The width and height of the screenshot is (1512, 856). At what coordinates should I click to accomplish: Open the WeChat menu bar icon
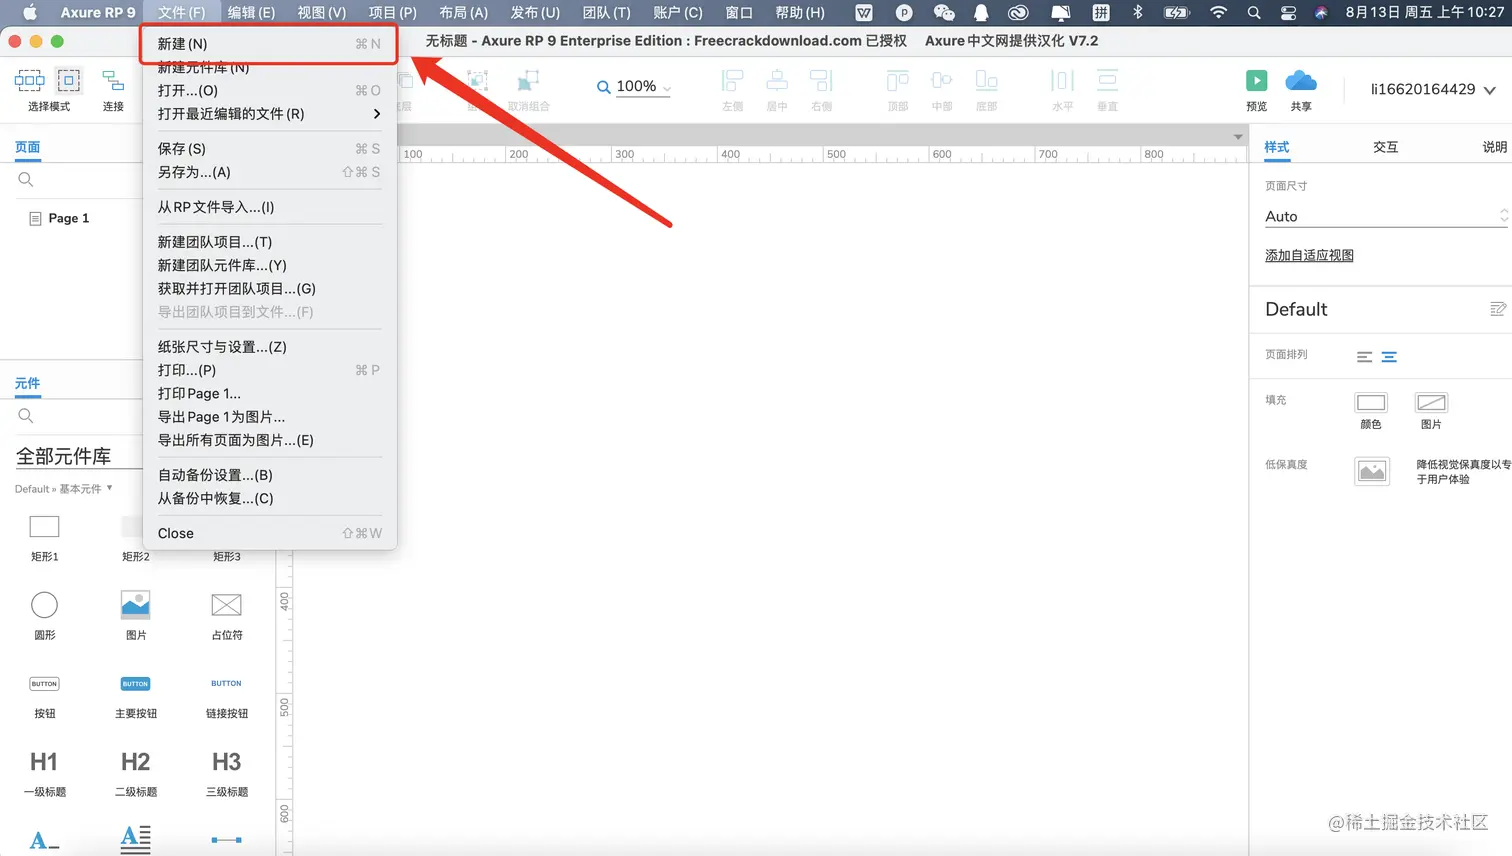tap(943, 12)
